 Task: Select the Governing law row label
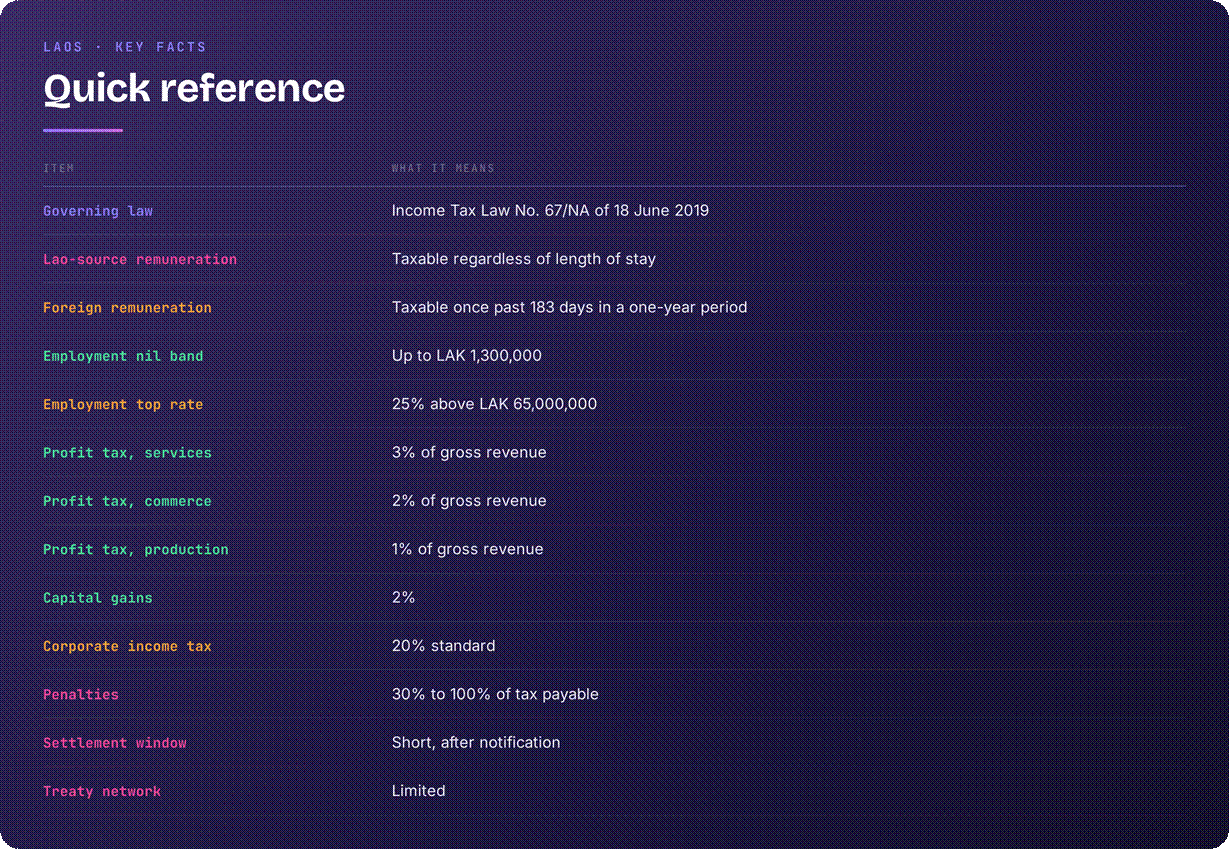(x=98, y=211)
